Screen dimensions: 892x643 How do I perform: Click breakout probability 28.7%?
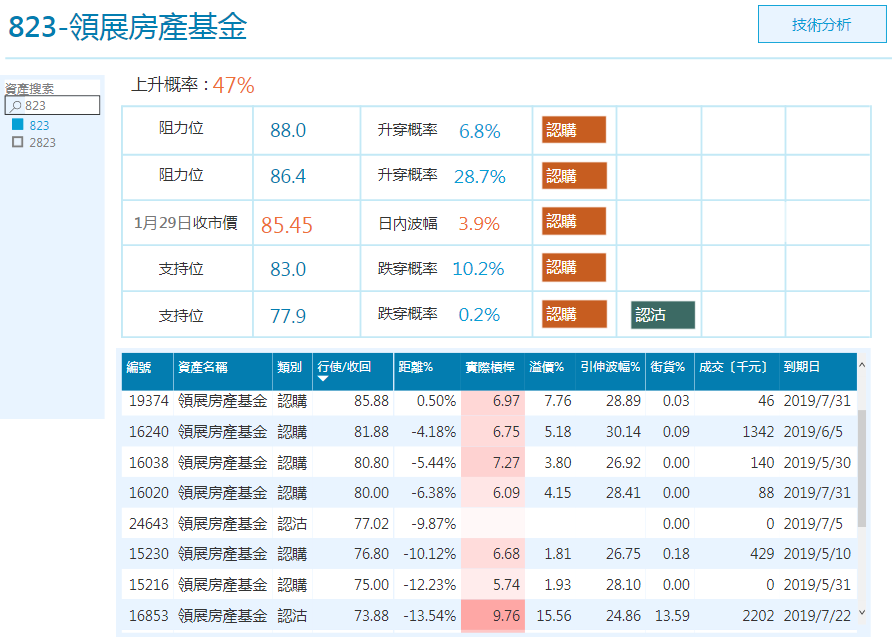coord(480,177)
